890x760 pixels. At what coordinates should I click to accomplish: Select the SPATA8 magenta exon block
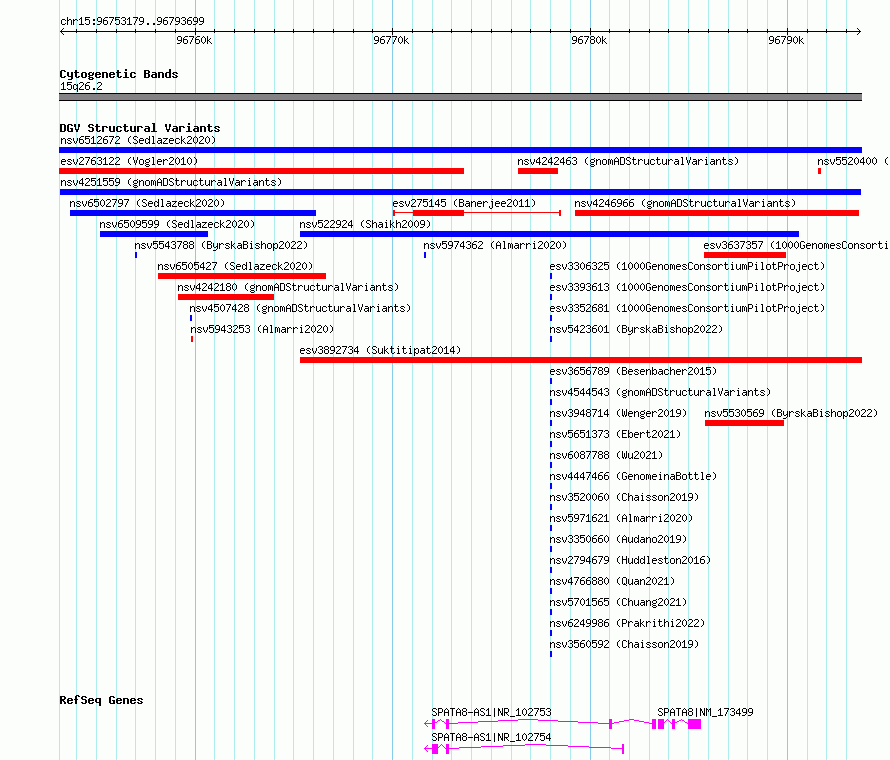coord(694,724)
